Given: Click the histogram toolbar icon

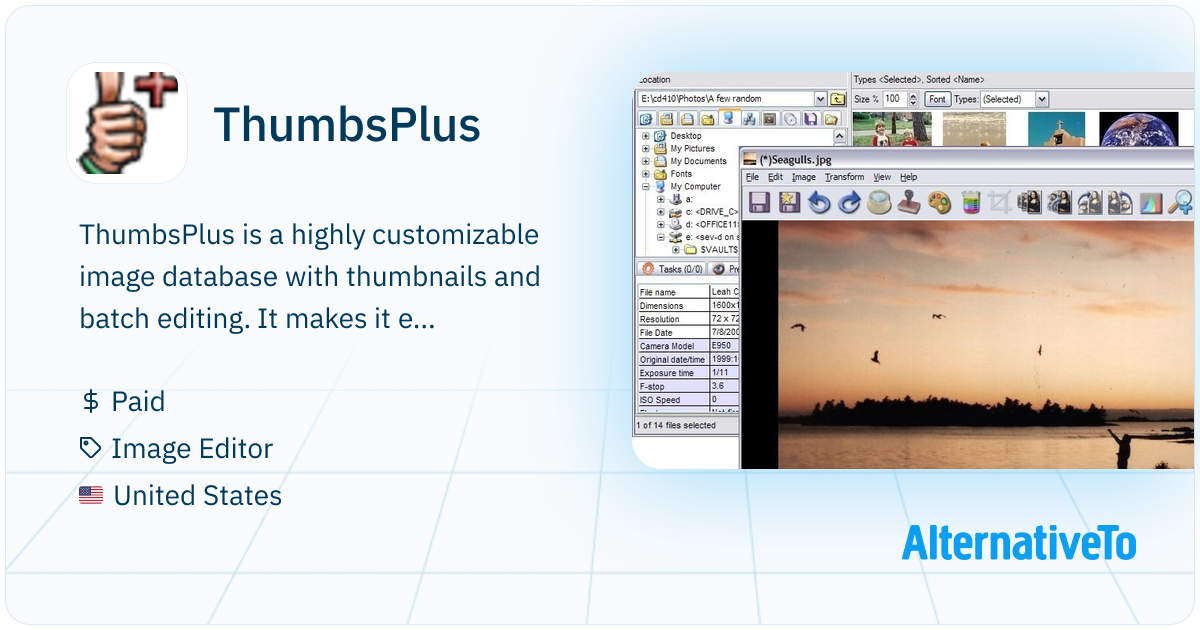Looking at the screenshot, I should [1151, 202].
